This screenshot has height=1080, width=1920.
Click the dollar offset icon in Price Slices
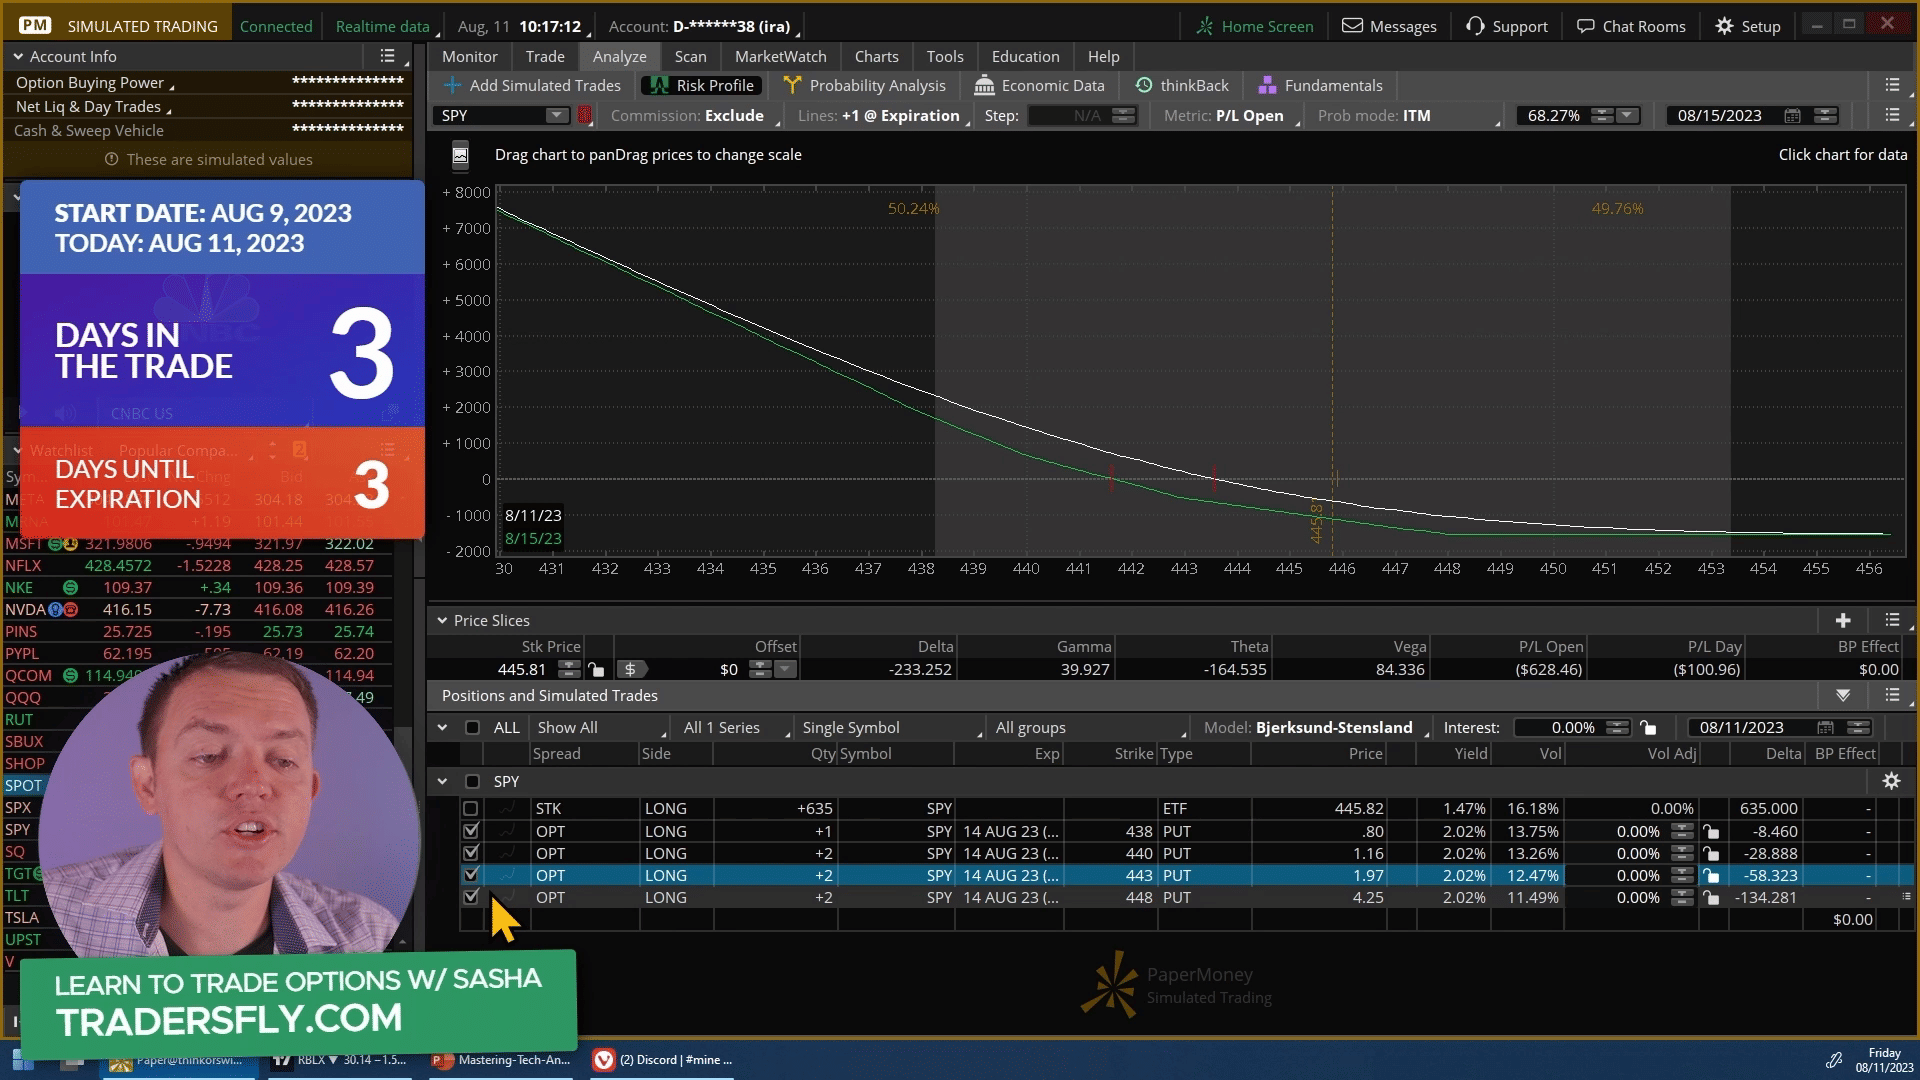[632, 669]
